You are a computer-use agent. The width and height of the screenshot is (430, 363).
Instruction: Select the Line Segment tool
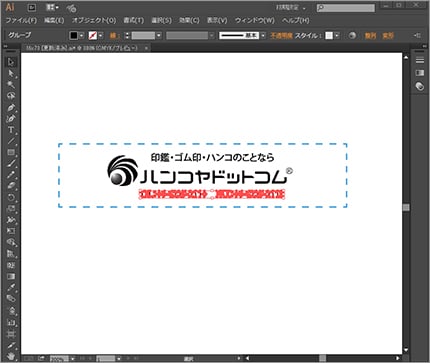point(11,141)
